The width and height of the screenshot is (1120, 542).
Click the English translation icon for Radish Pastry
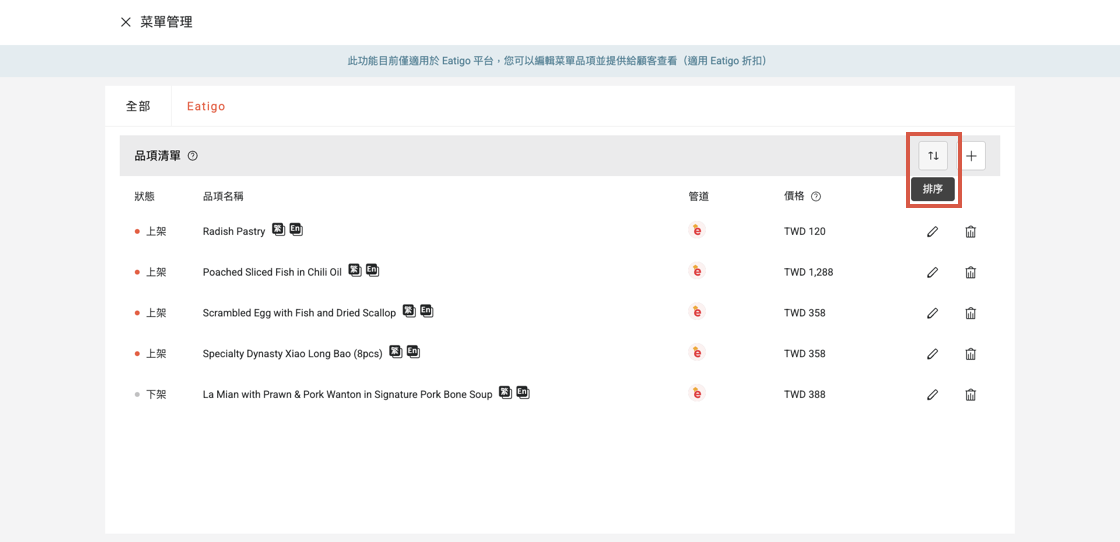pos(296,230)
